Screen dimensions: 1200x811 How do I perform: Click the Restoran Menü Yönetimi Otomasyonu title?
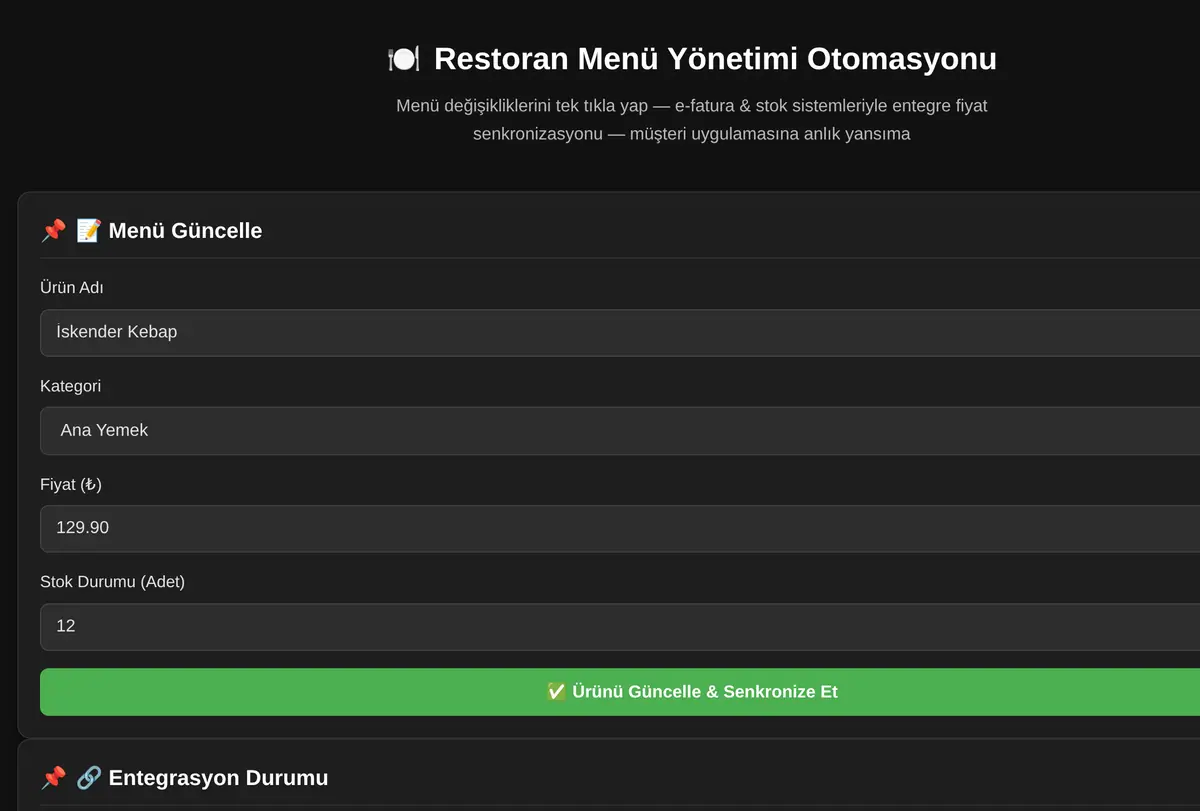pos(715,59)
